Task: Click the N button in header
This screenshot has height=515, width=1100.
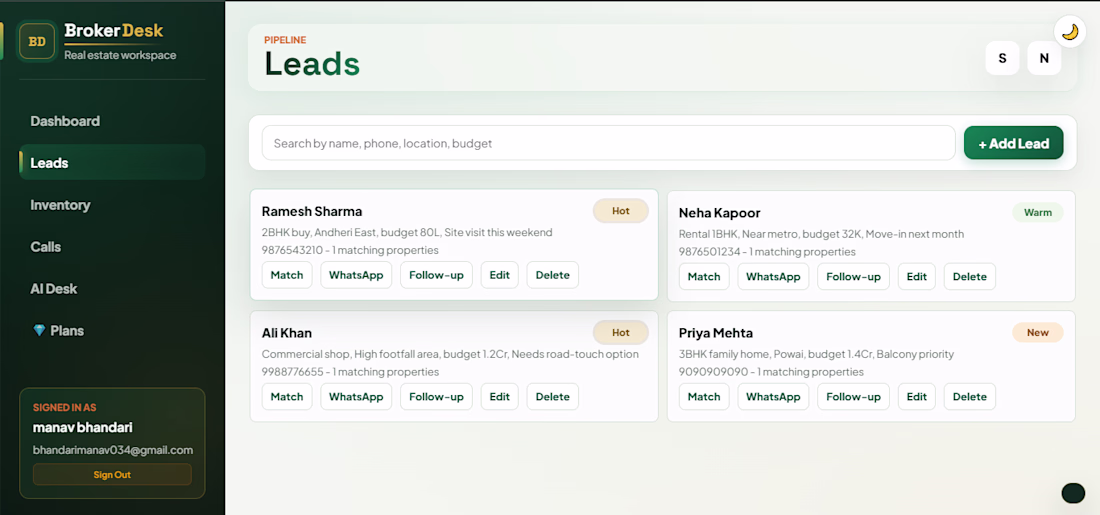Action: tap(1045, 58)
